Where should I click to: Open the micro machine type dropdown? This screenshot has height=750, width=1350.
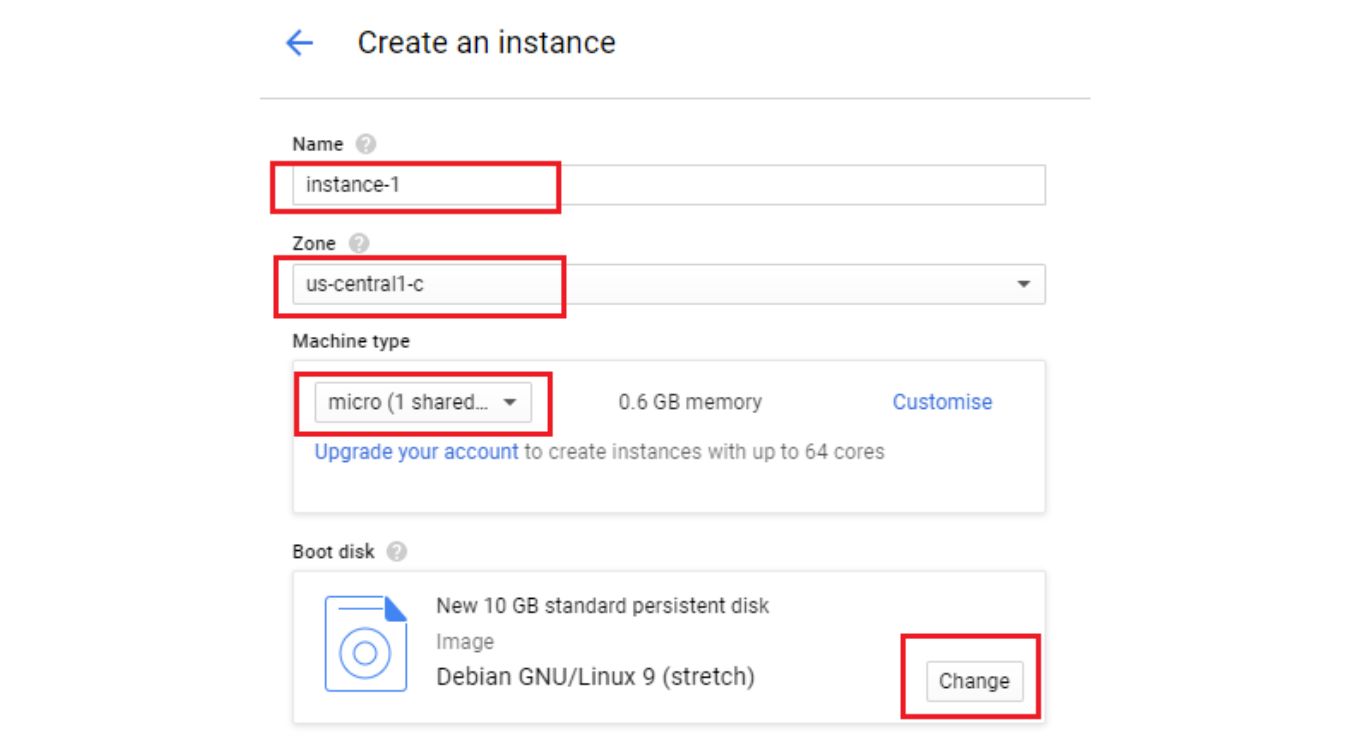pyautogui.click(x=423, y=402)
